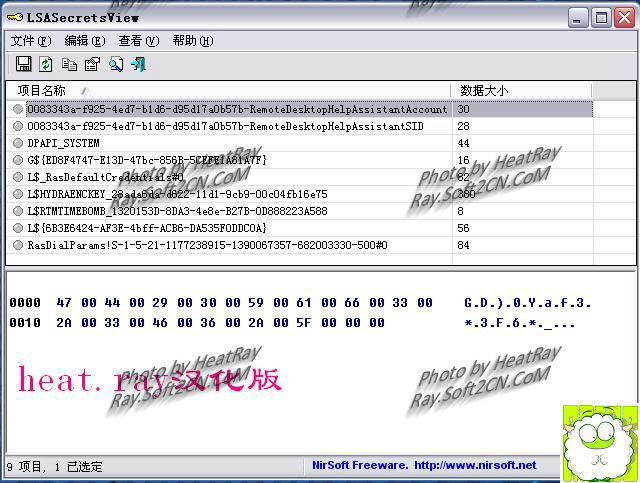Select the RemoteDesktopHelpAssistantSID row
640x483 pixels.
click(x=300, y=126)
